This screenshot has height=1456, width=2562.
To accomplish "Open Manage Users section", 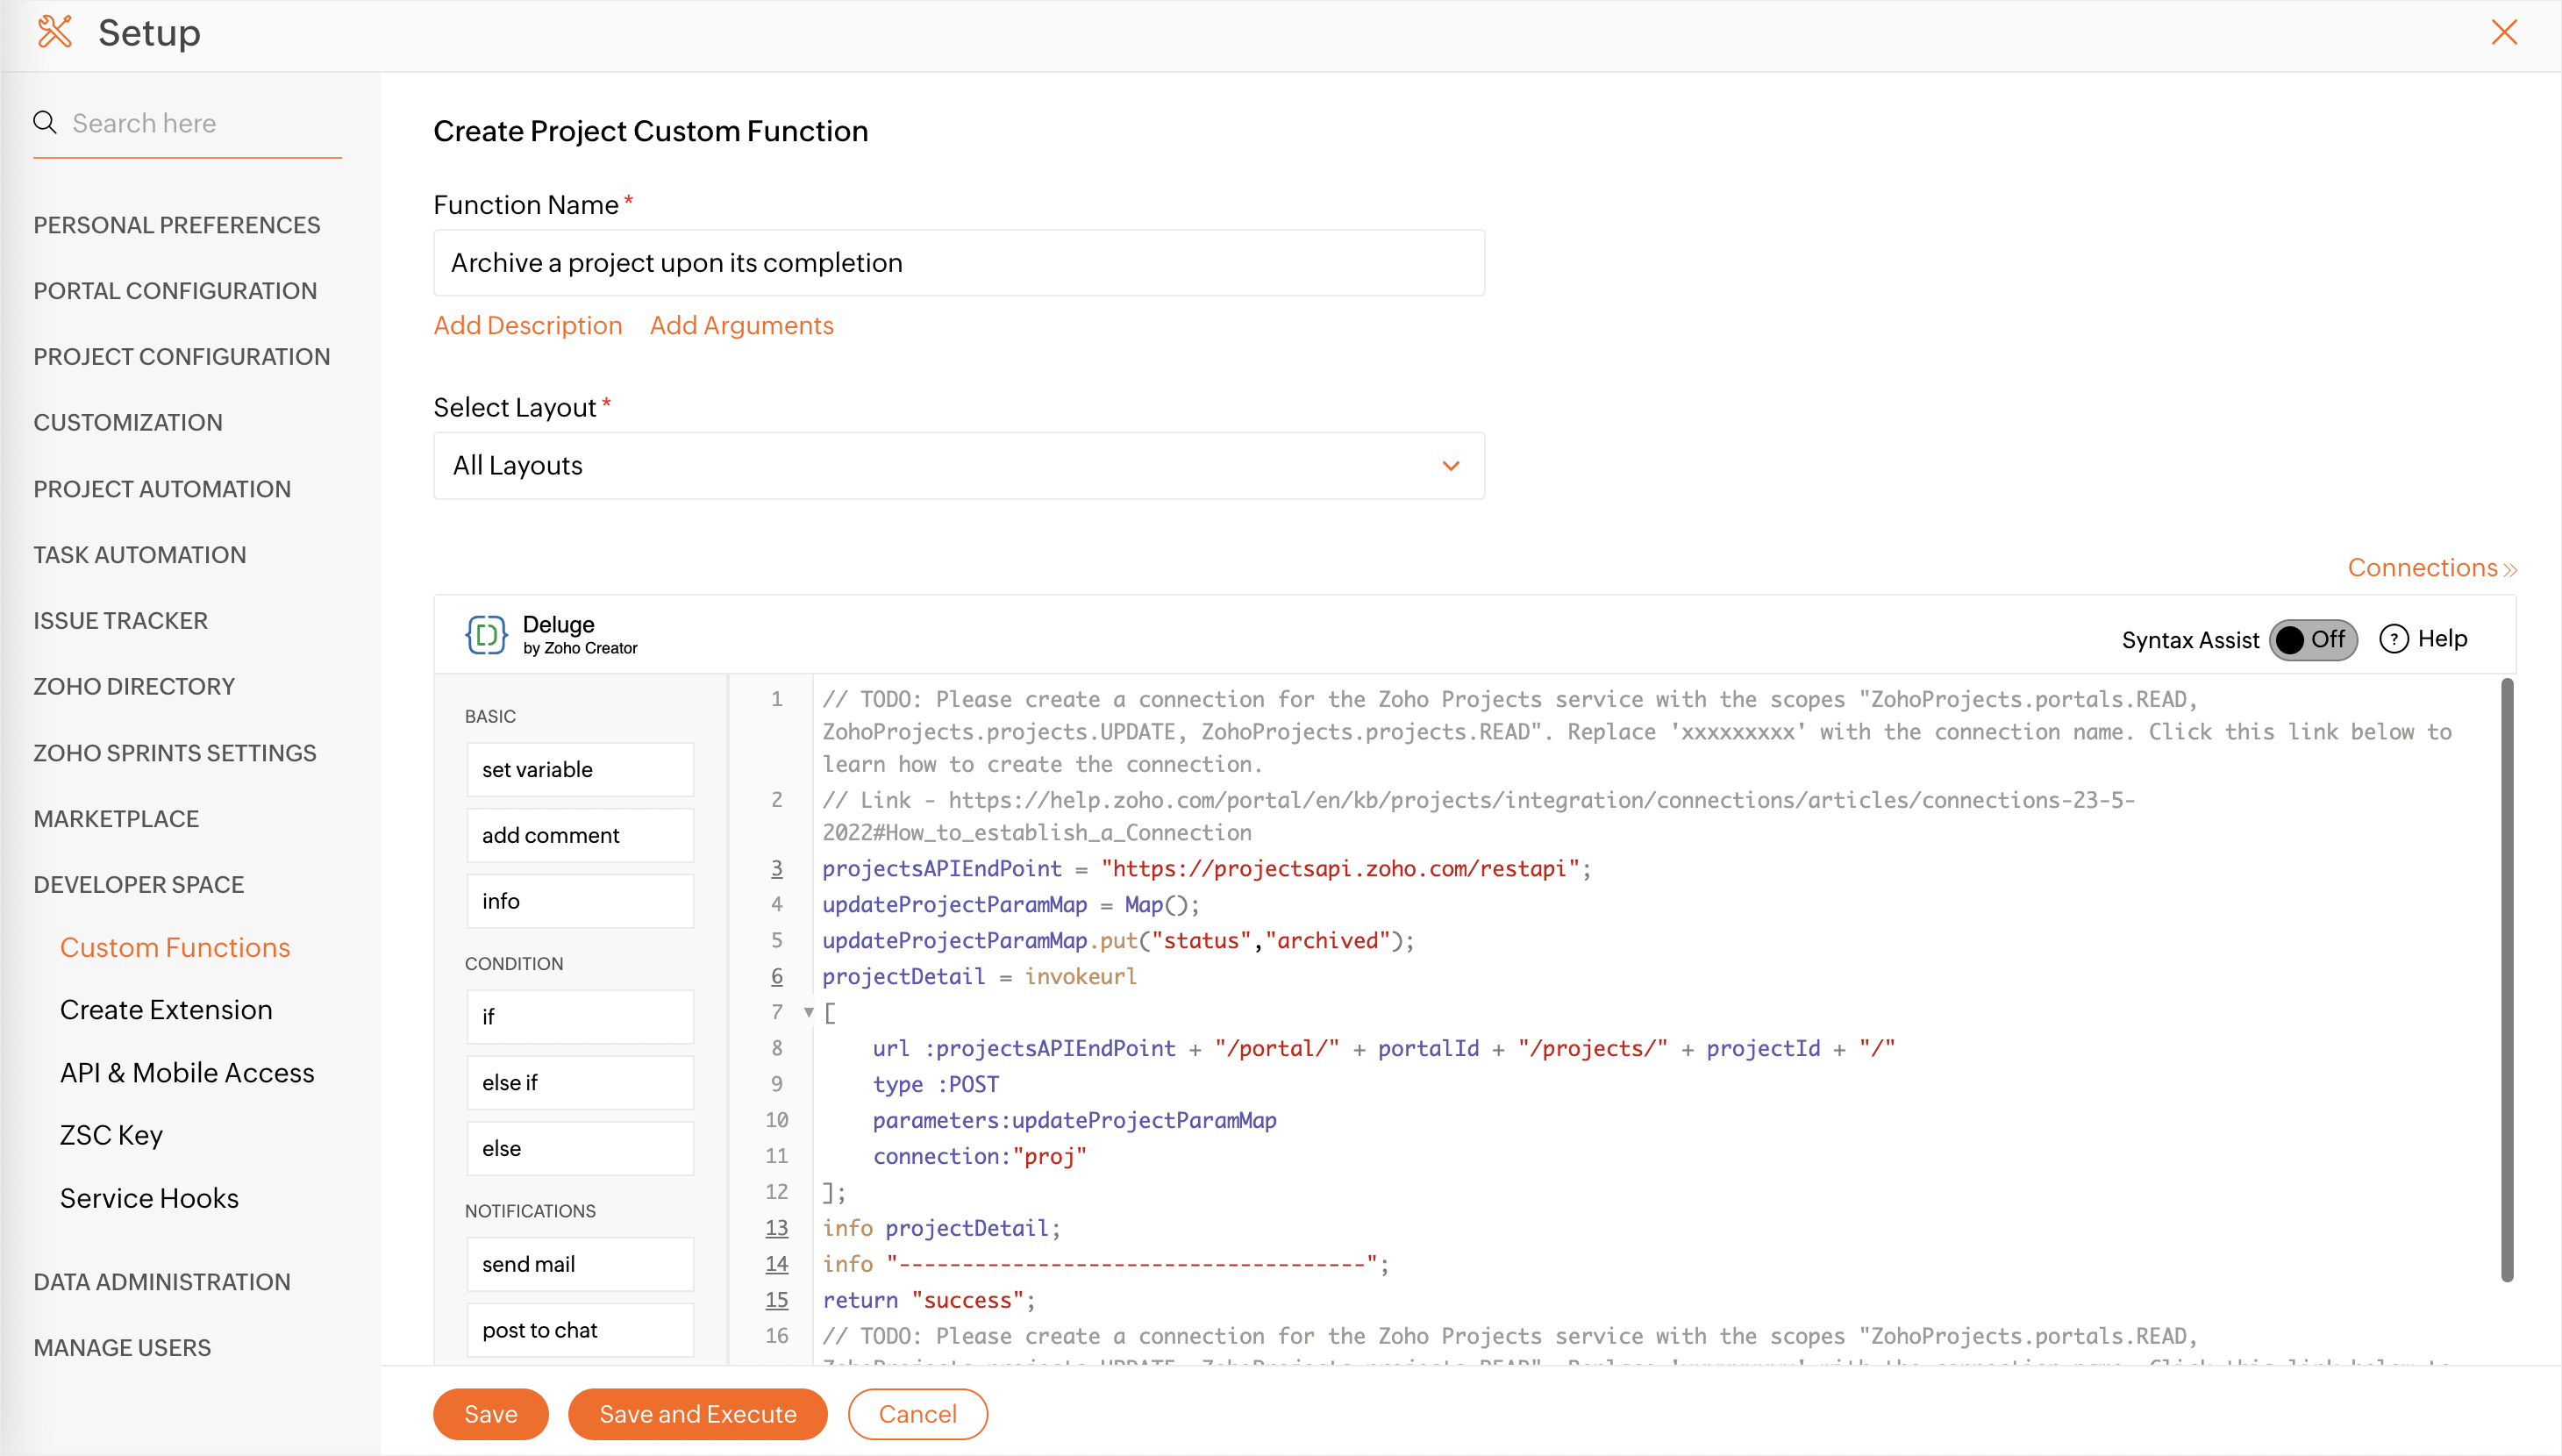I will point(122,1348).
